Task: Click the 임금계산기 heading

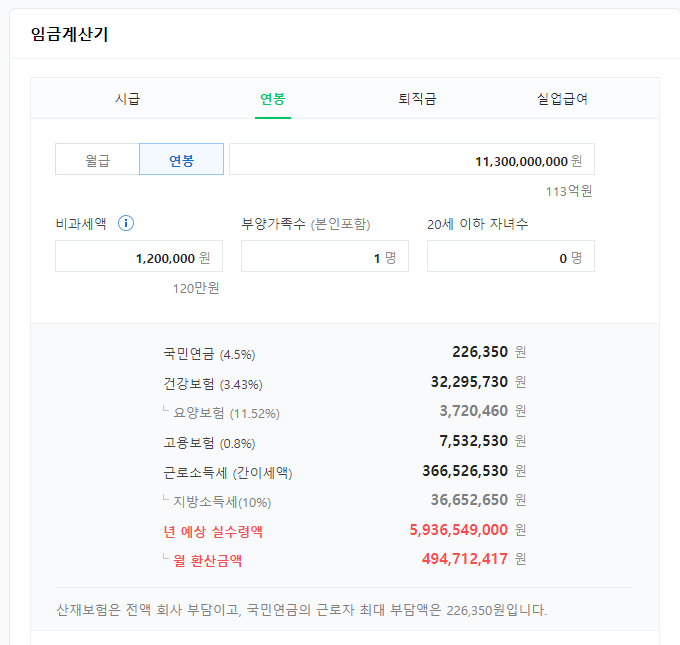Action: point(70,35)
